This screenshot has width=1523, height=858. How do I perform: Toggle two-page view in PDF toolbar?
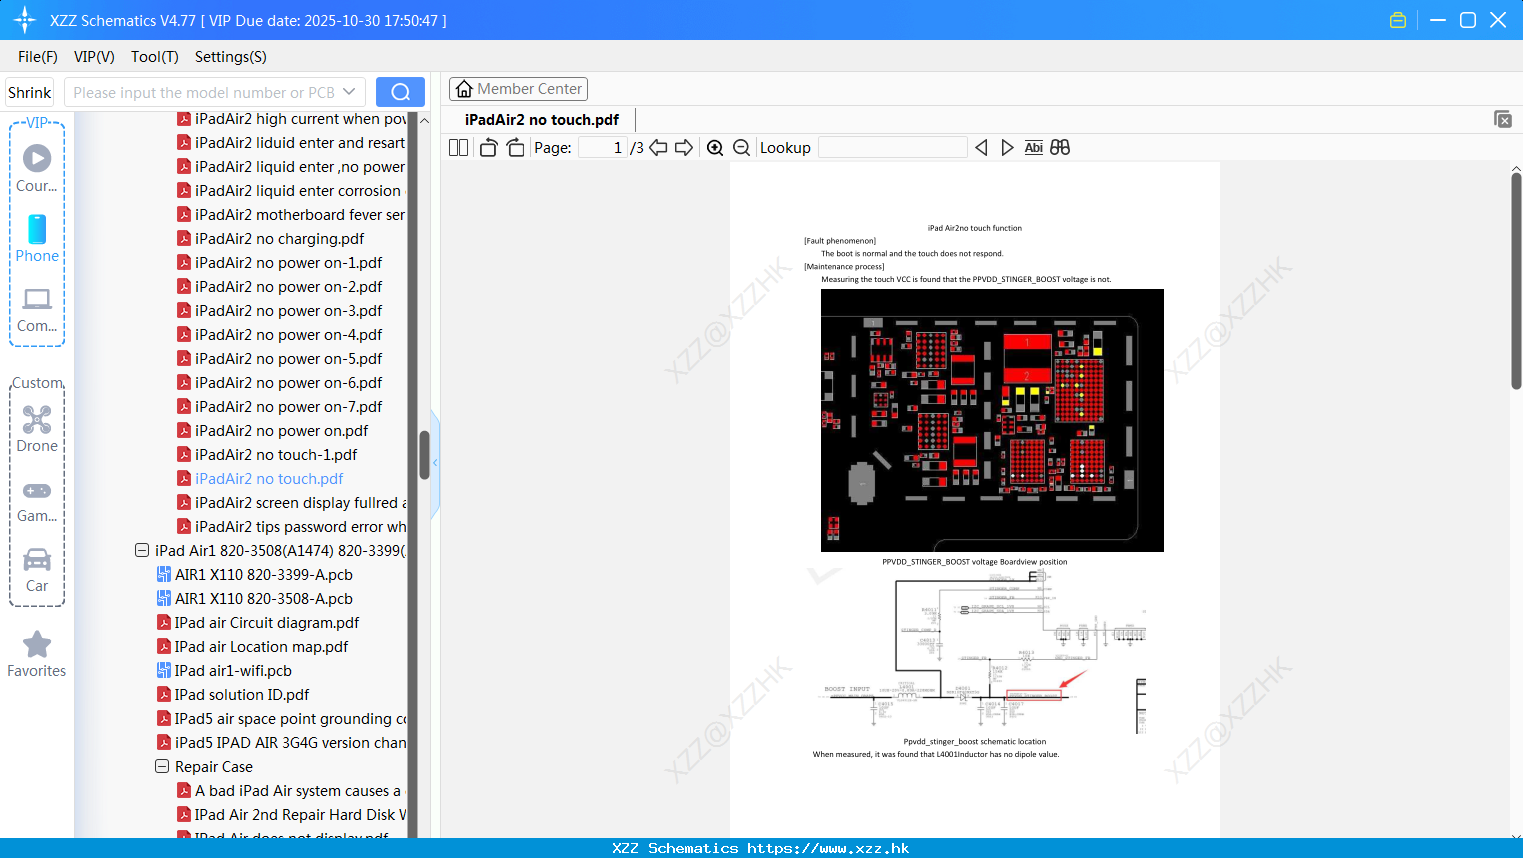(x=458, y=147)
